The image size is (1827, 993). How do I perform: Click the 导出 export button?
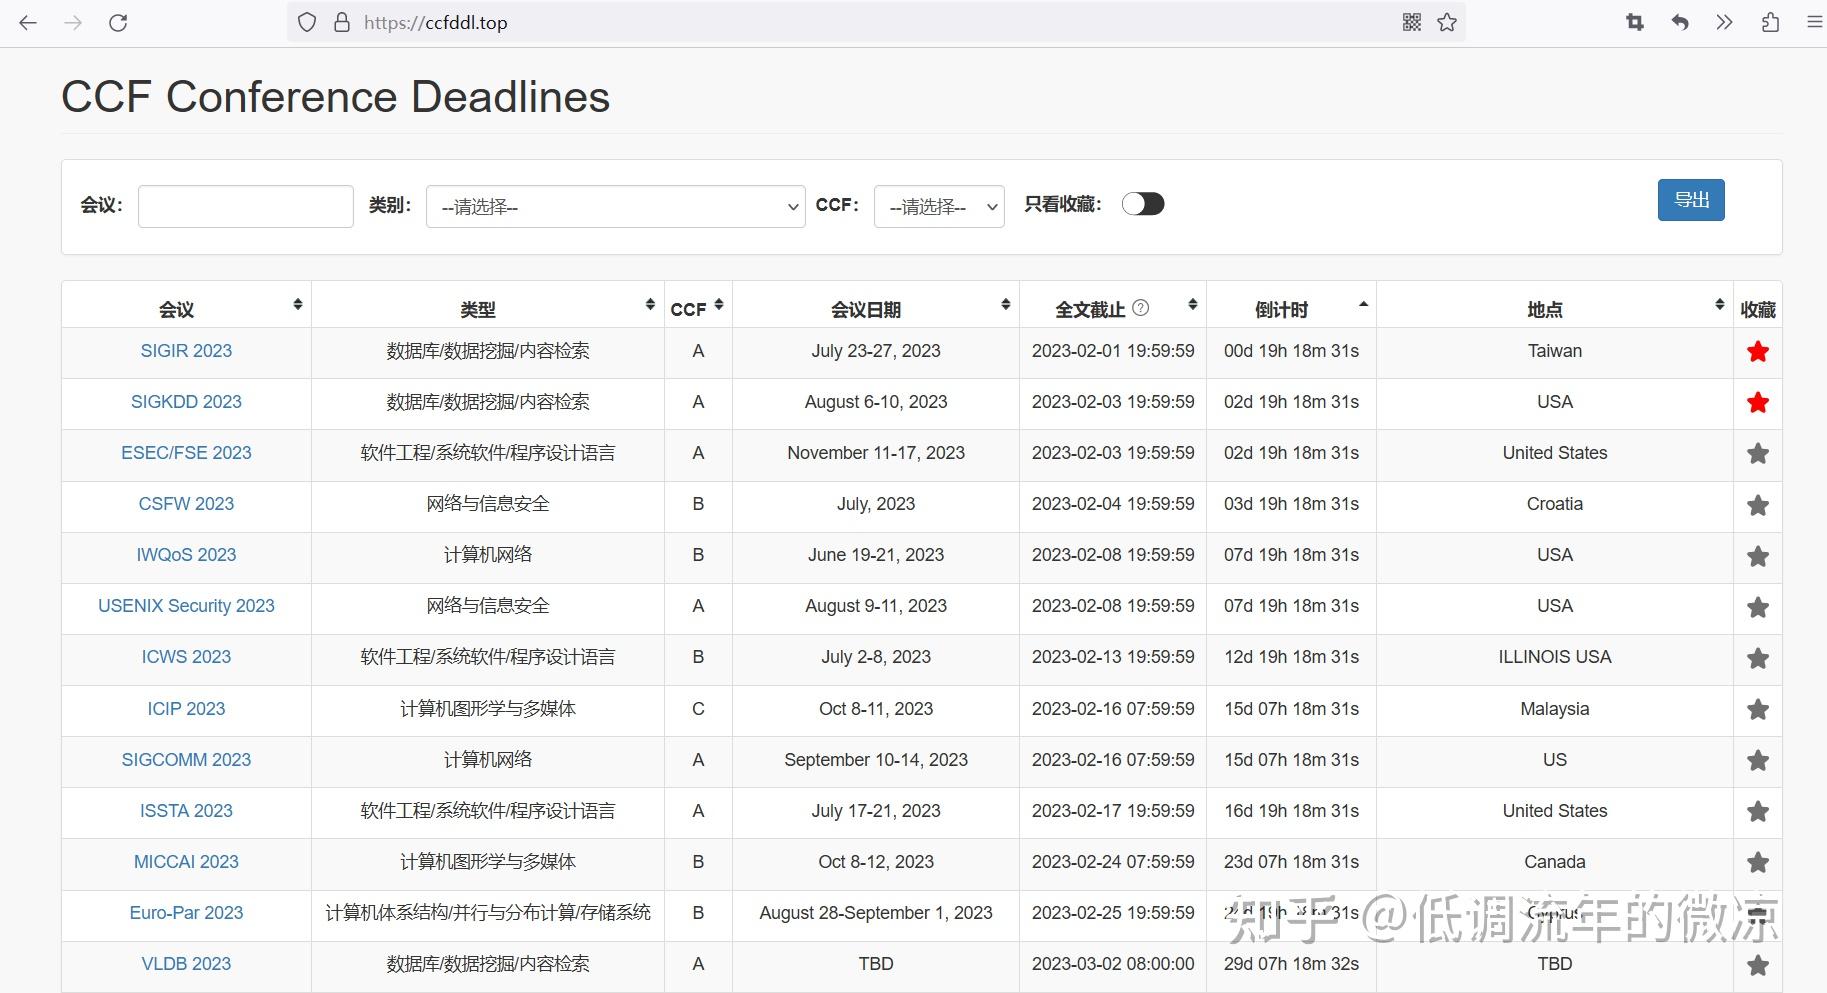tap(1690, 200)
